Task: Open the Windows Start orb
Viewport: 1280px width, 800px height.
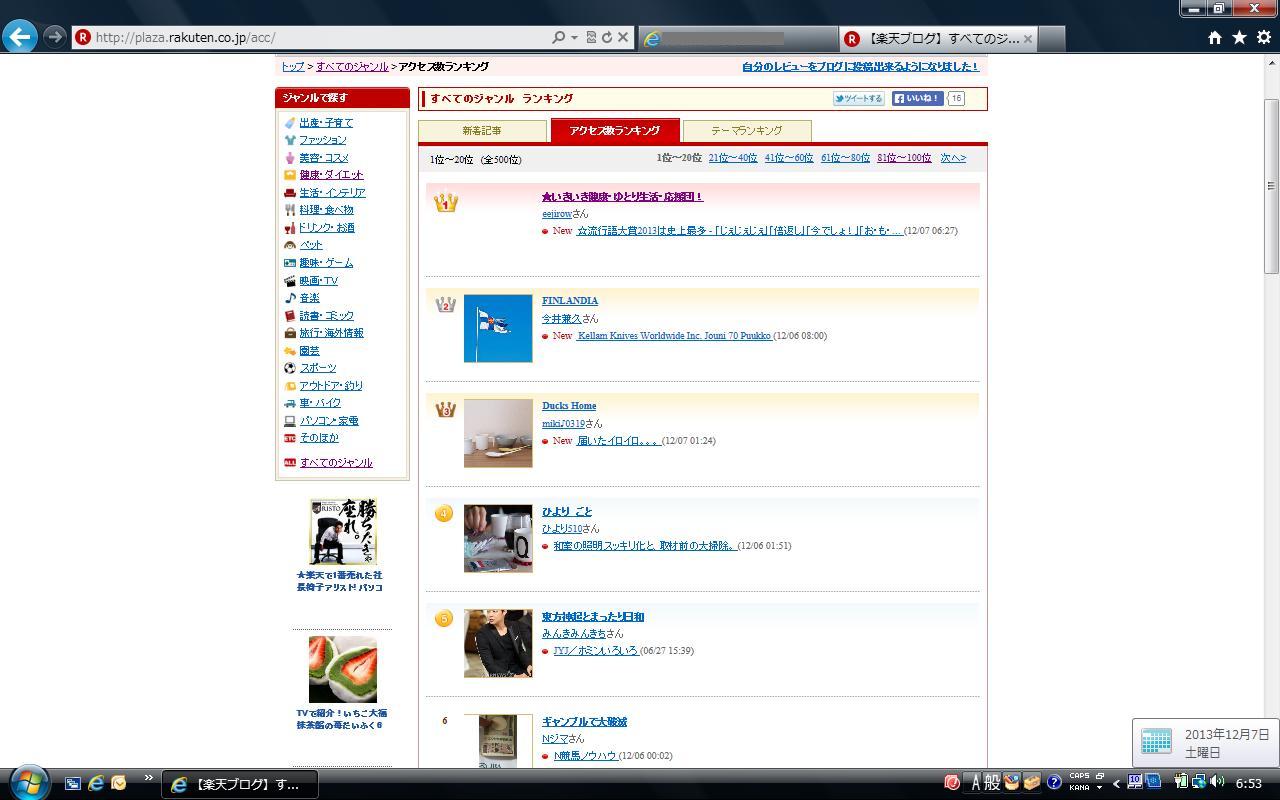Action: coord(28,783)
